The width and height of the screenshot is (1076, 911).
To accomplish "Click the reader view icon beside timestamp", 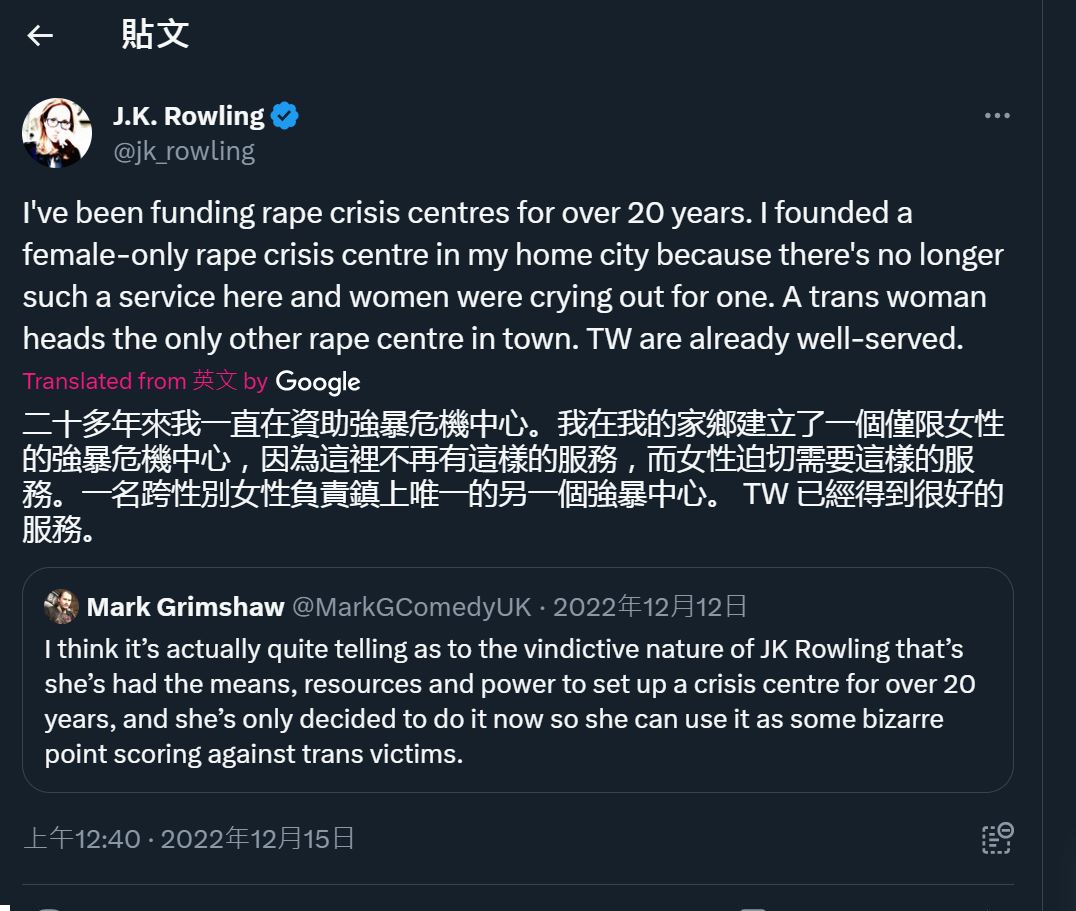I will pos(997,838).
